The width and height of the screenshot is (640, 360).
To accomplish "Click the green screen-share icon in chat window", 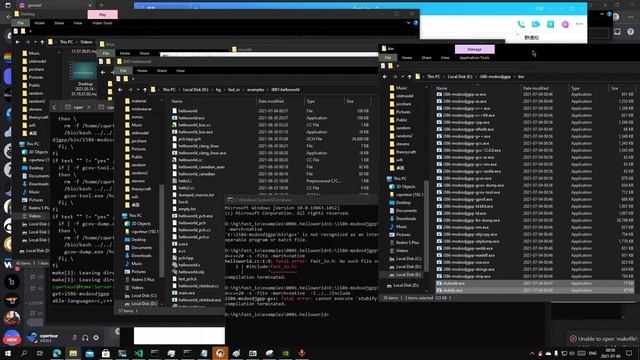I will [550, 24].
